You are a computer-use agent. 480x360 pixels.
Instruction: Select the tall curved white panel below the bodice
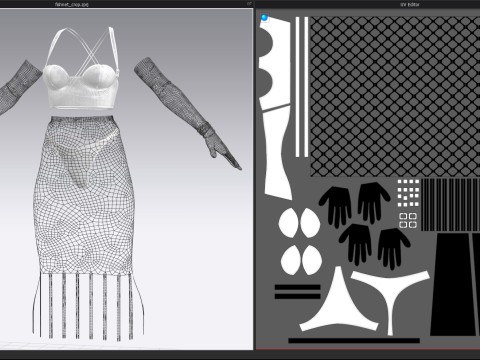(x=276, y=153)
